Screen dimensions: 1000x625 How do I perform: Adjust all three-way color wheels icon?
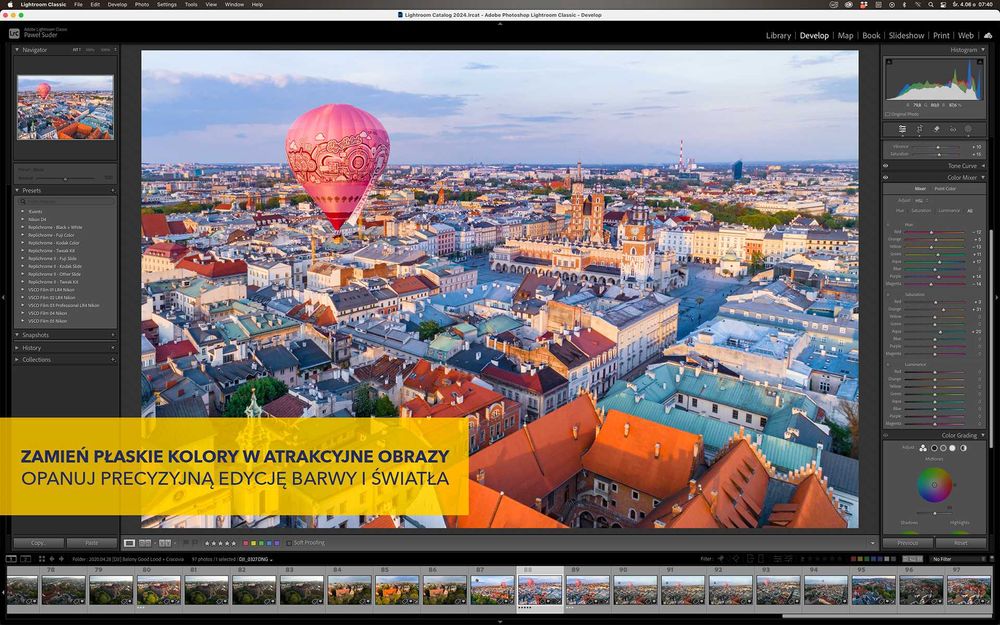(x=923, y=448)
